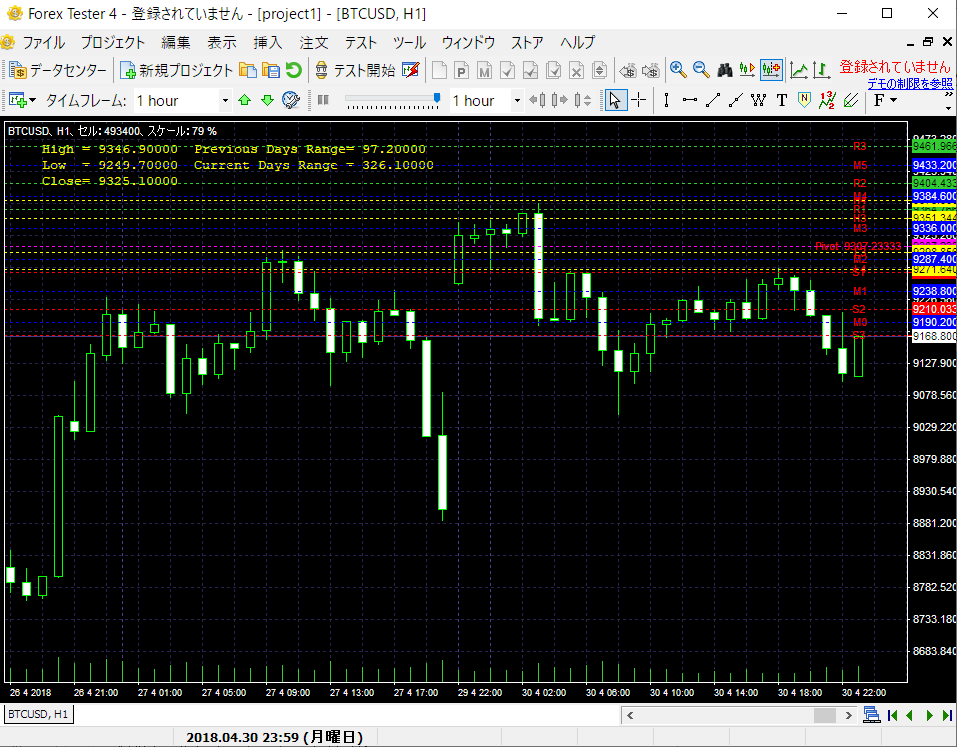Select the 1-2-3 zigzag pattern tool
The height and width of the screenshot is (747, 957).
(827, 100)
